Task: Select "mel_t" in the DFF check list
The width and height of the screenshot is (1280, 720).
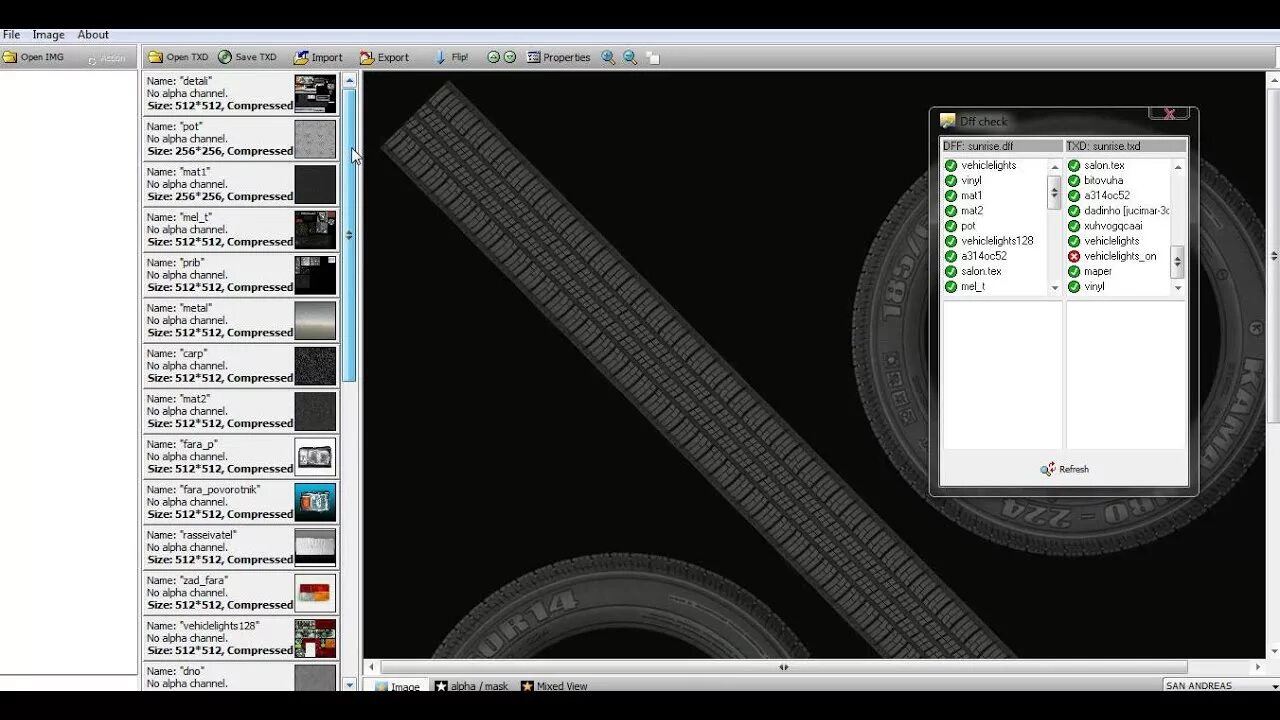Action: coord(973,286)
